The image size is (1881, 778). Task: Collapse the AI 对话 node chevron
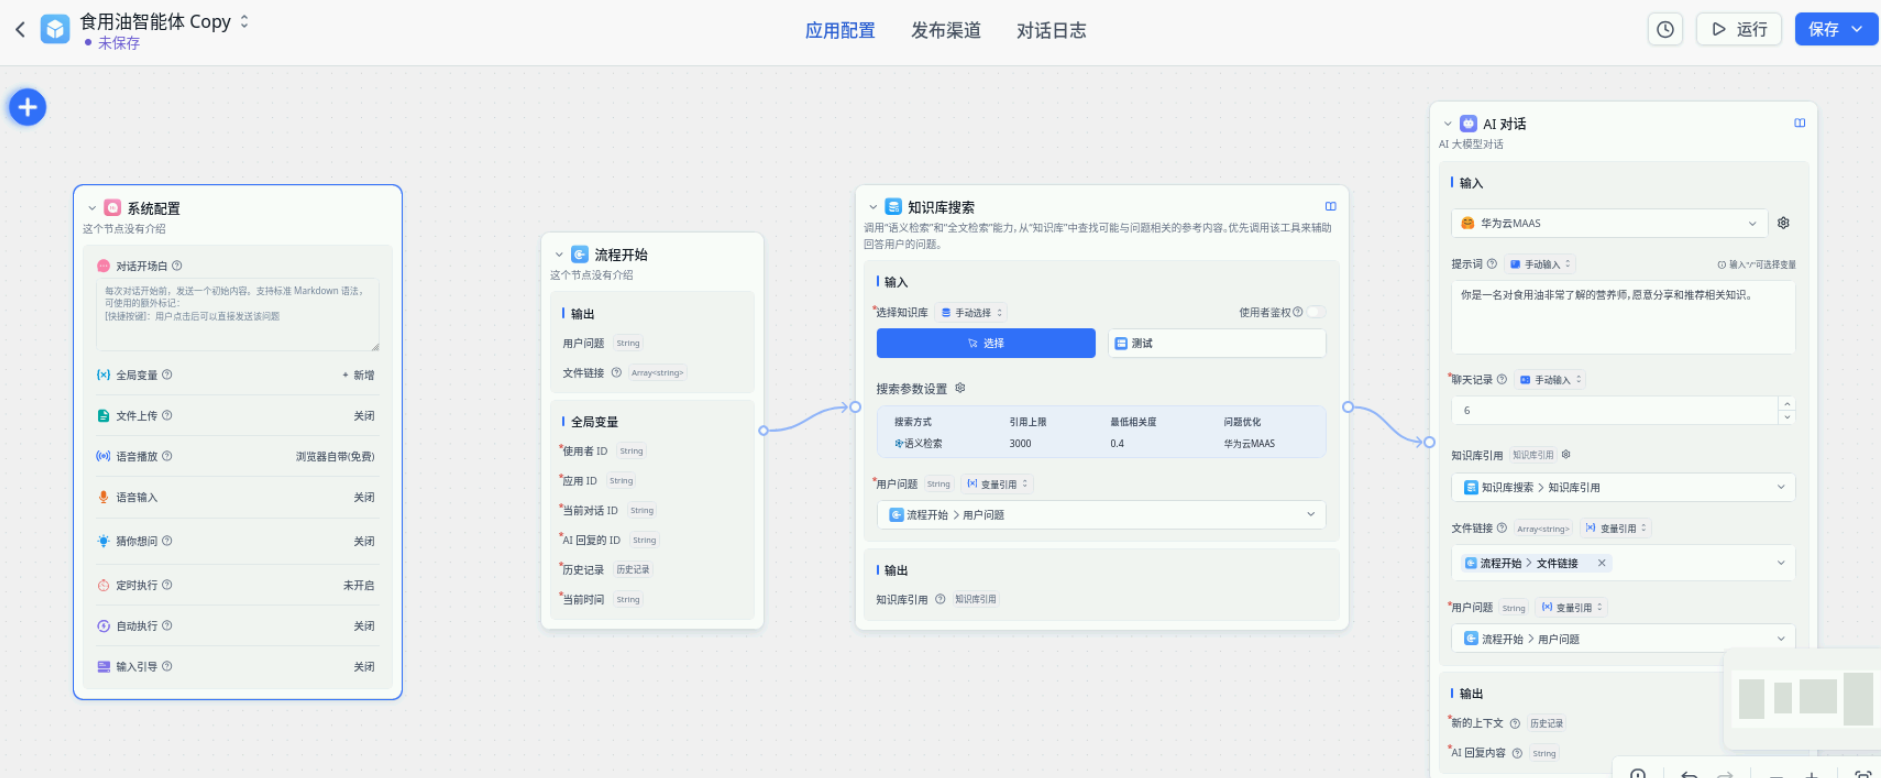click(1447, 124)
